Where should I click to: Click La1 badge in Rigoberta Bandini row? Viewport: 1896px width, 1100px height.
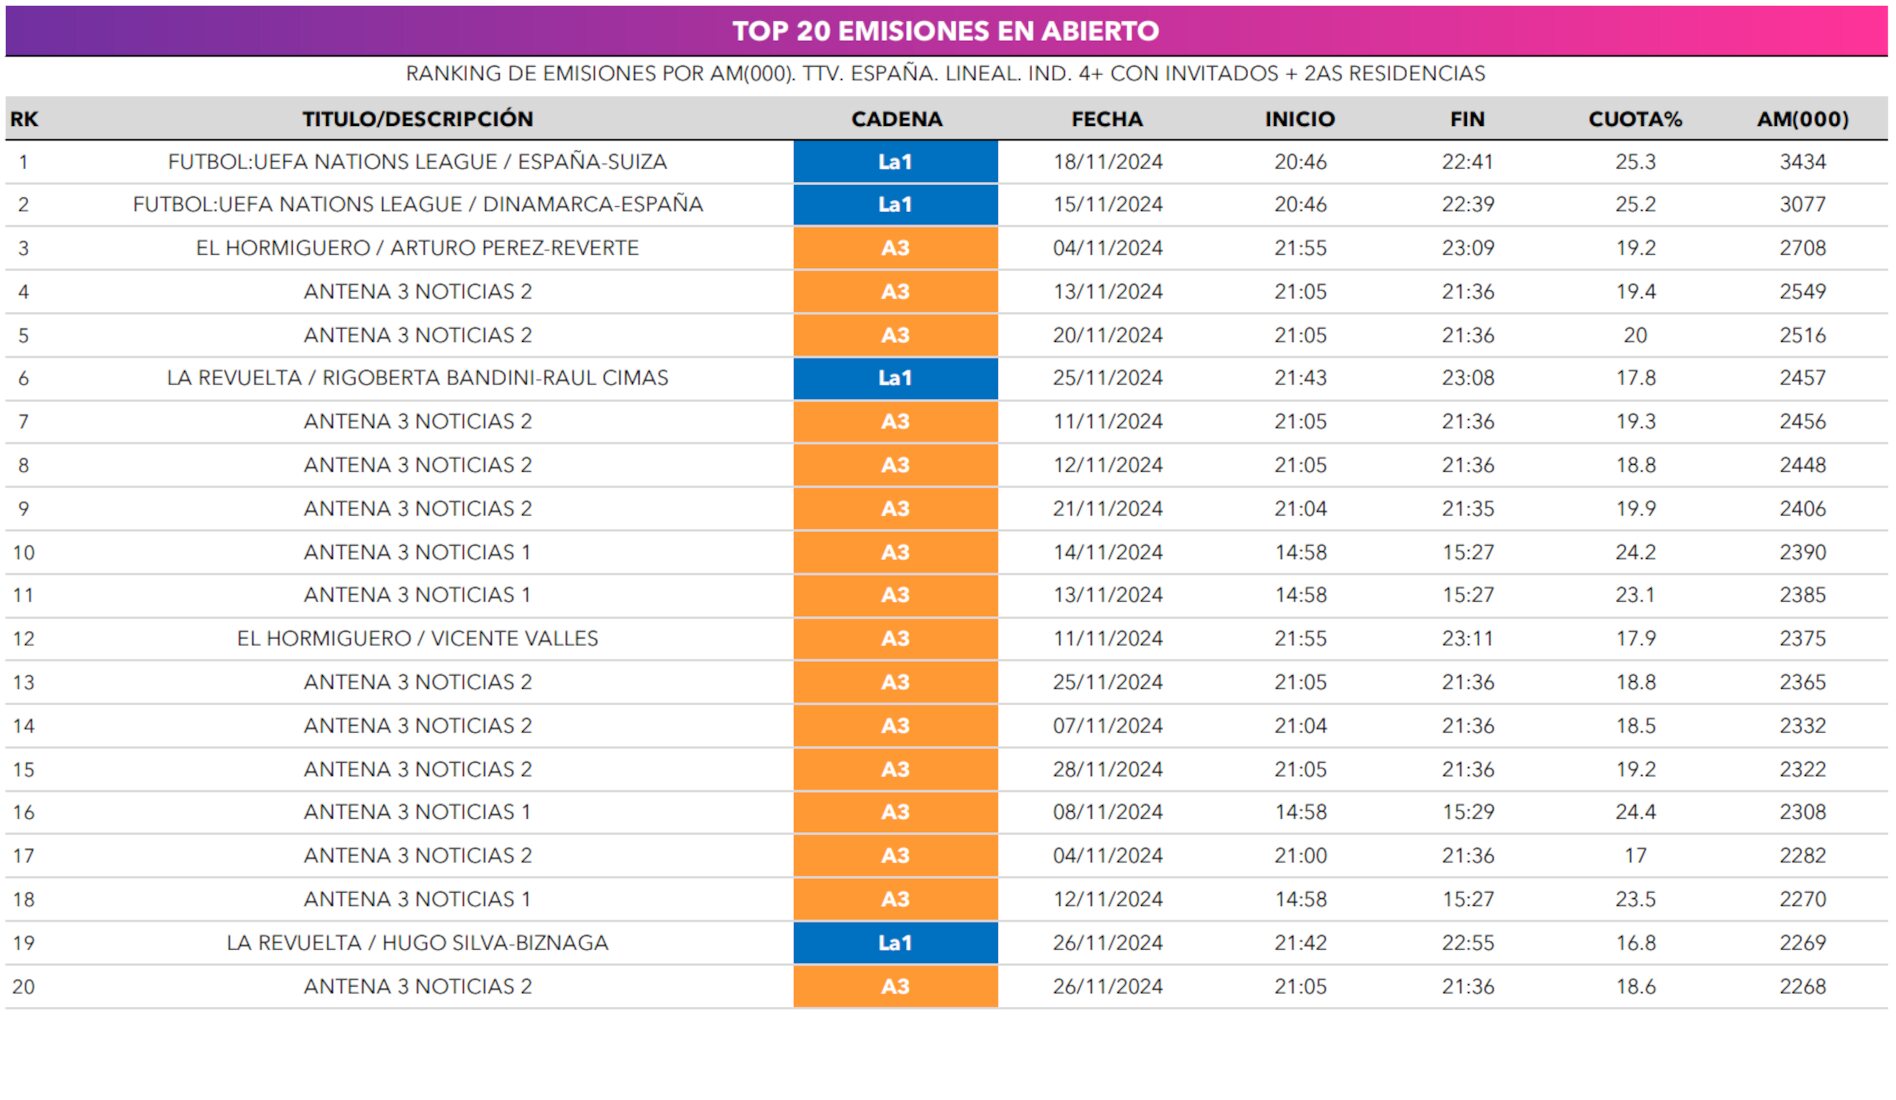[895, 378]
